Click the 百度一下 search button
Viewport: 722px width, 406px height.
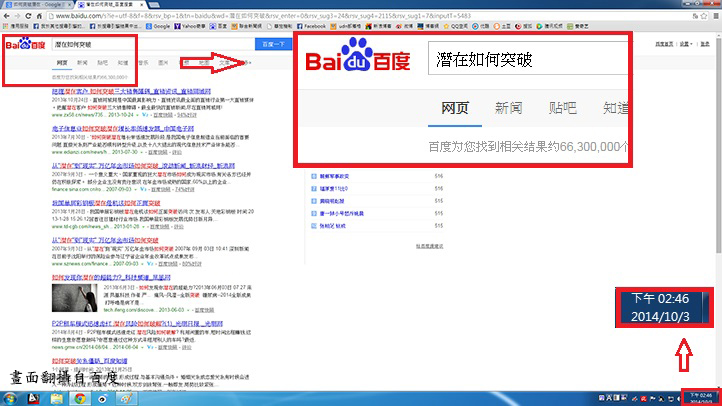pyautogui.click(x=274, y=44)
